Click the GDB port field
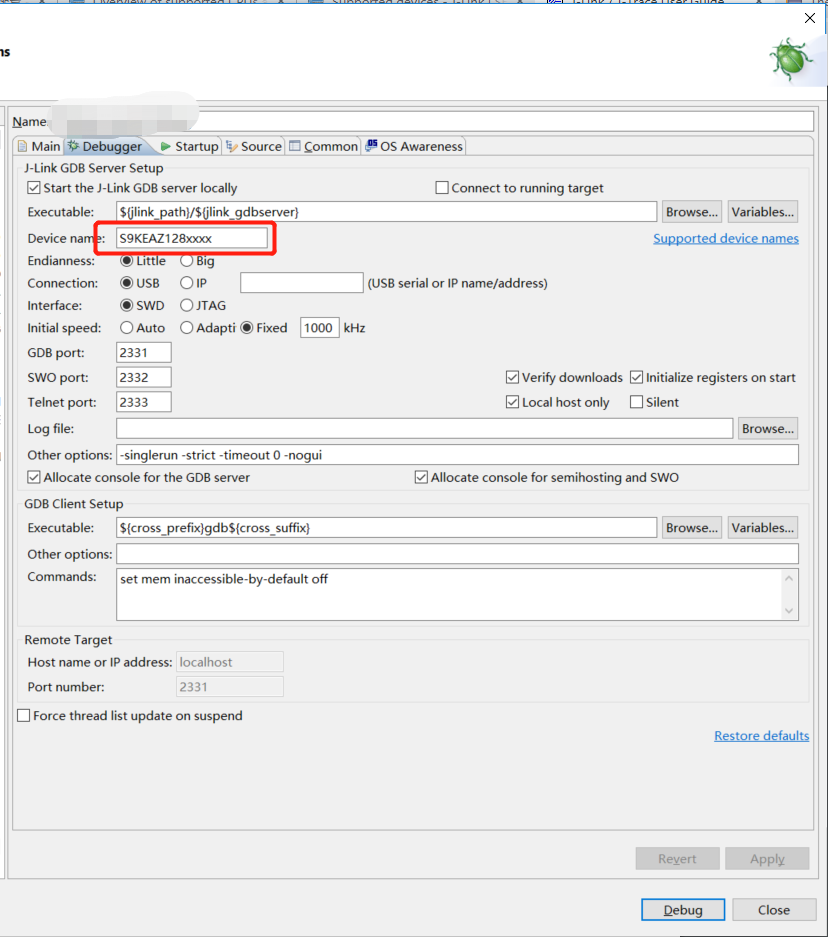 point(143,353)
